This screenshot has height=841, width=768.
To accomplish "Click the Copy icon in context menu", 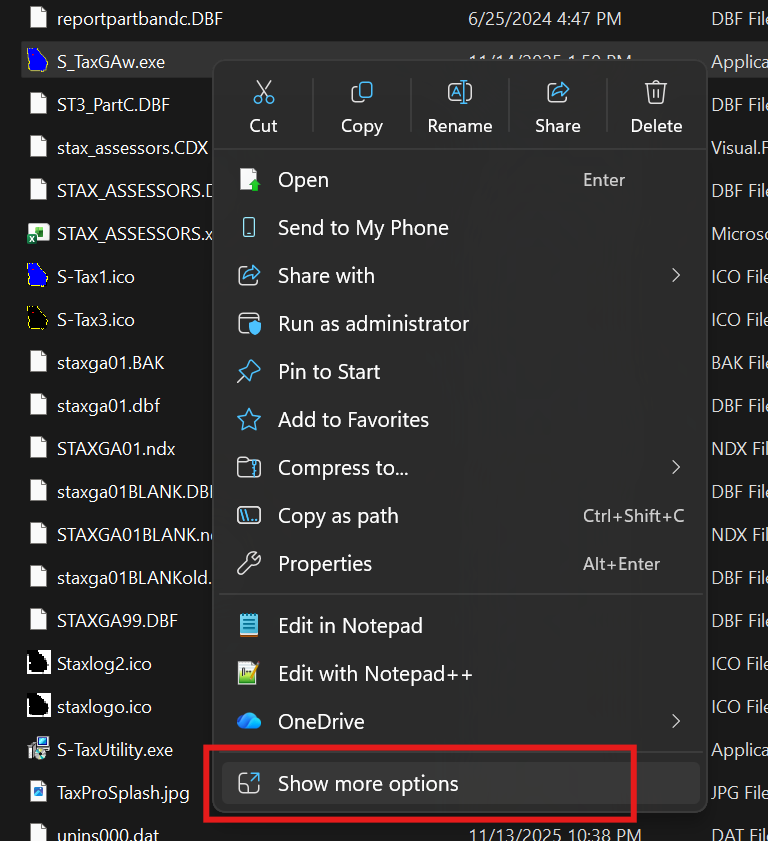I will tap(361, 94).
